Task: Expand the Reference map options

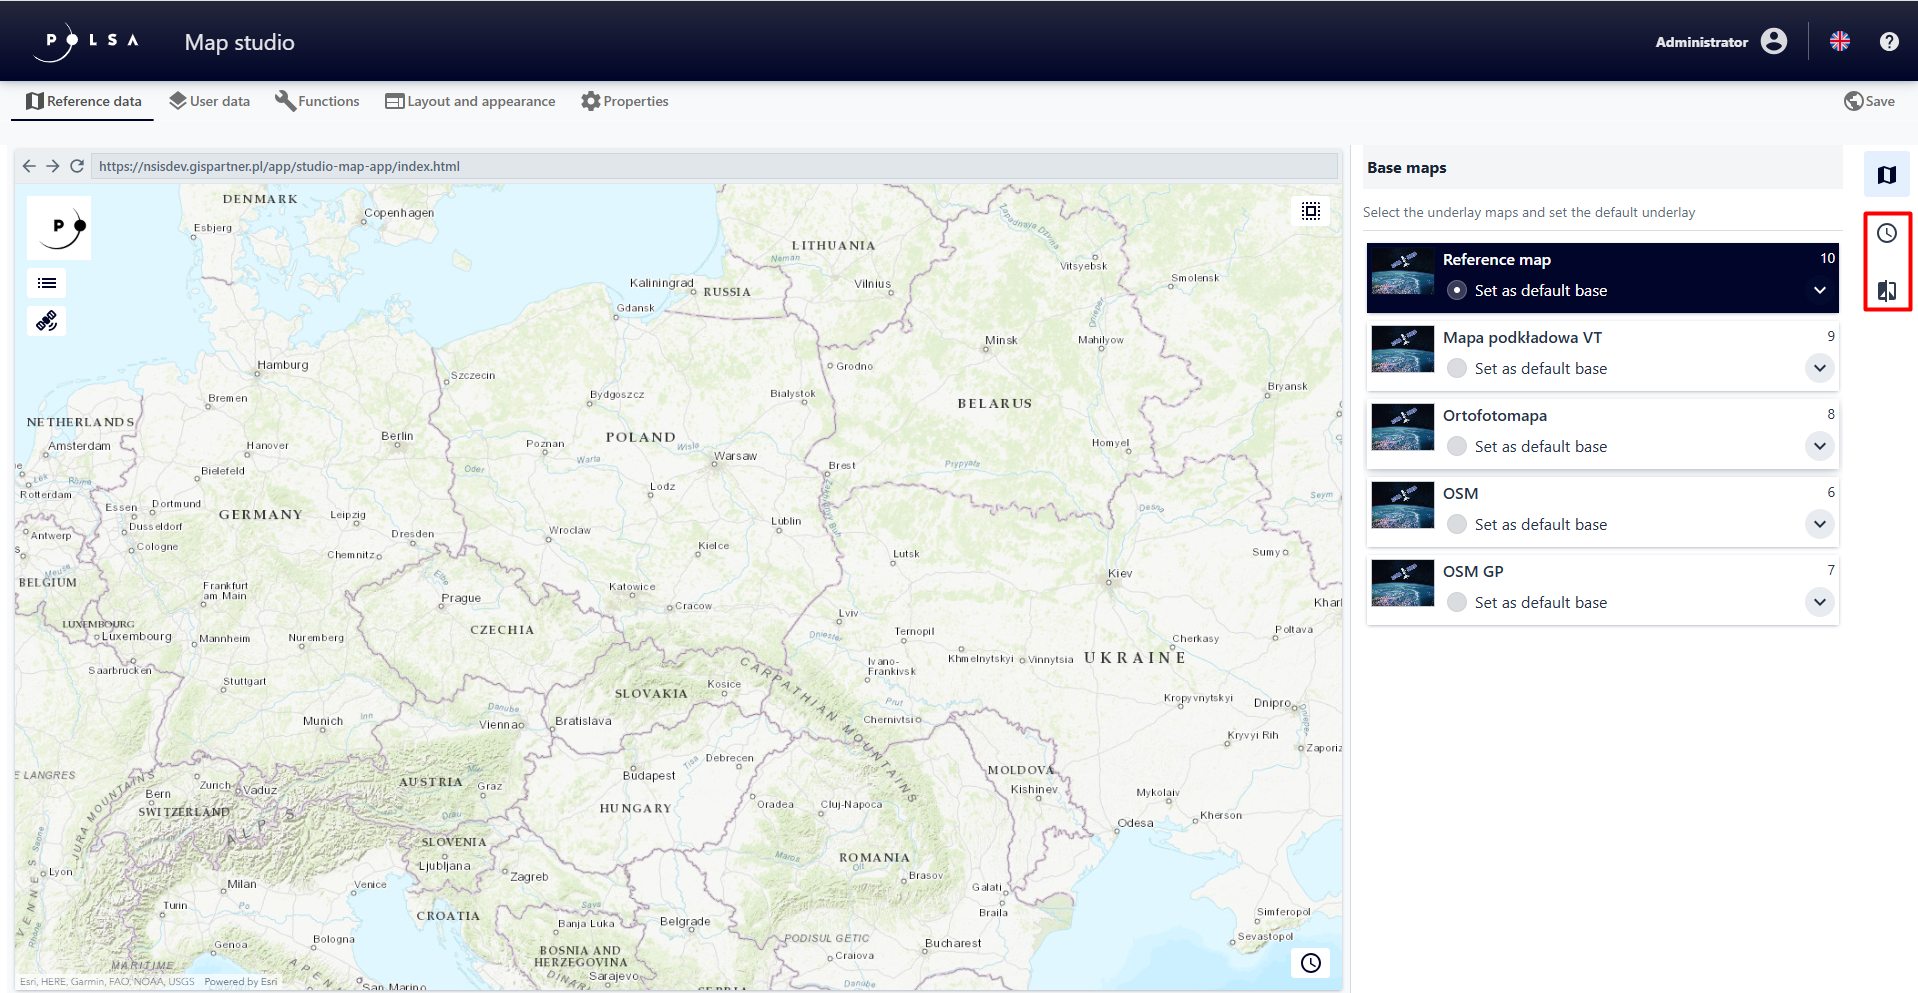Action: [1819, 290]
